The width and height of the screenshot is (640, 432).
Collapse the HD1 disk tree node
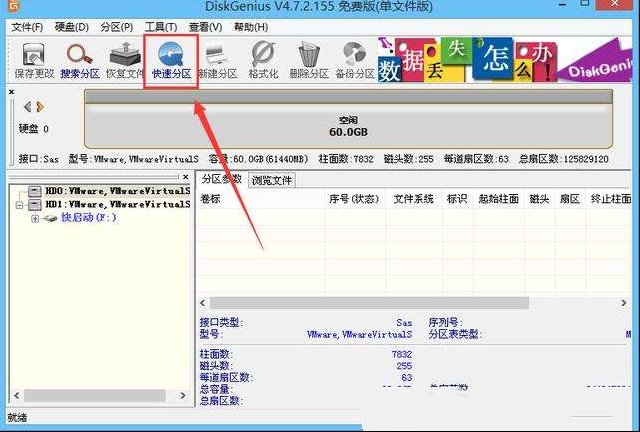(19, 205)
